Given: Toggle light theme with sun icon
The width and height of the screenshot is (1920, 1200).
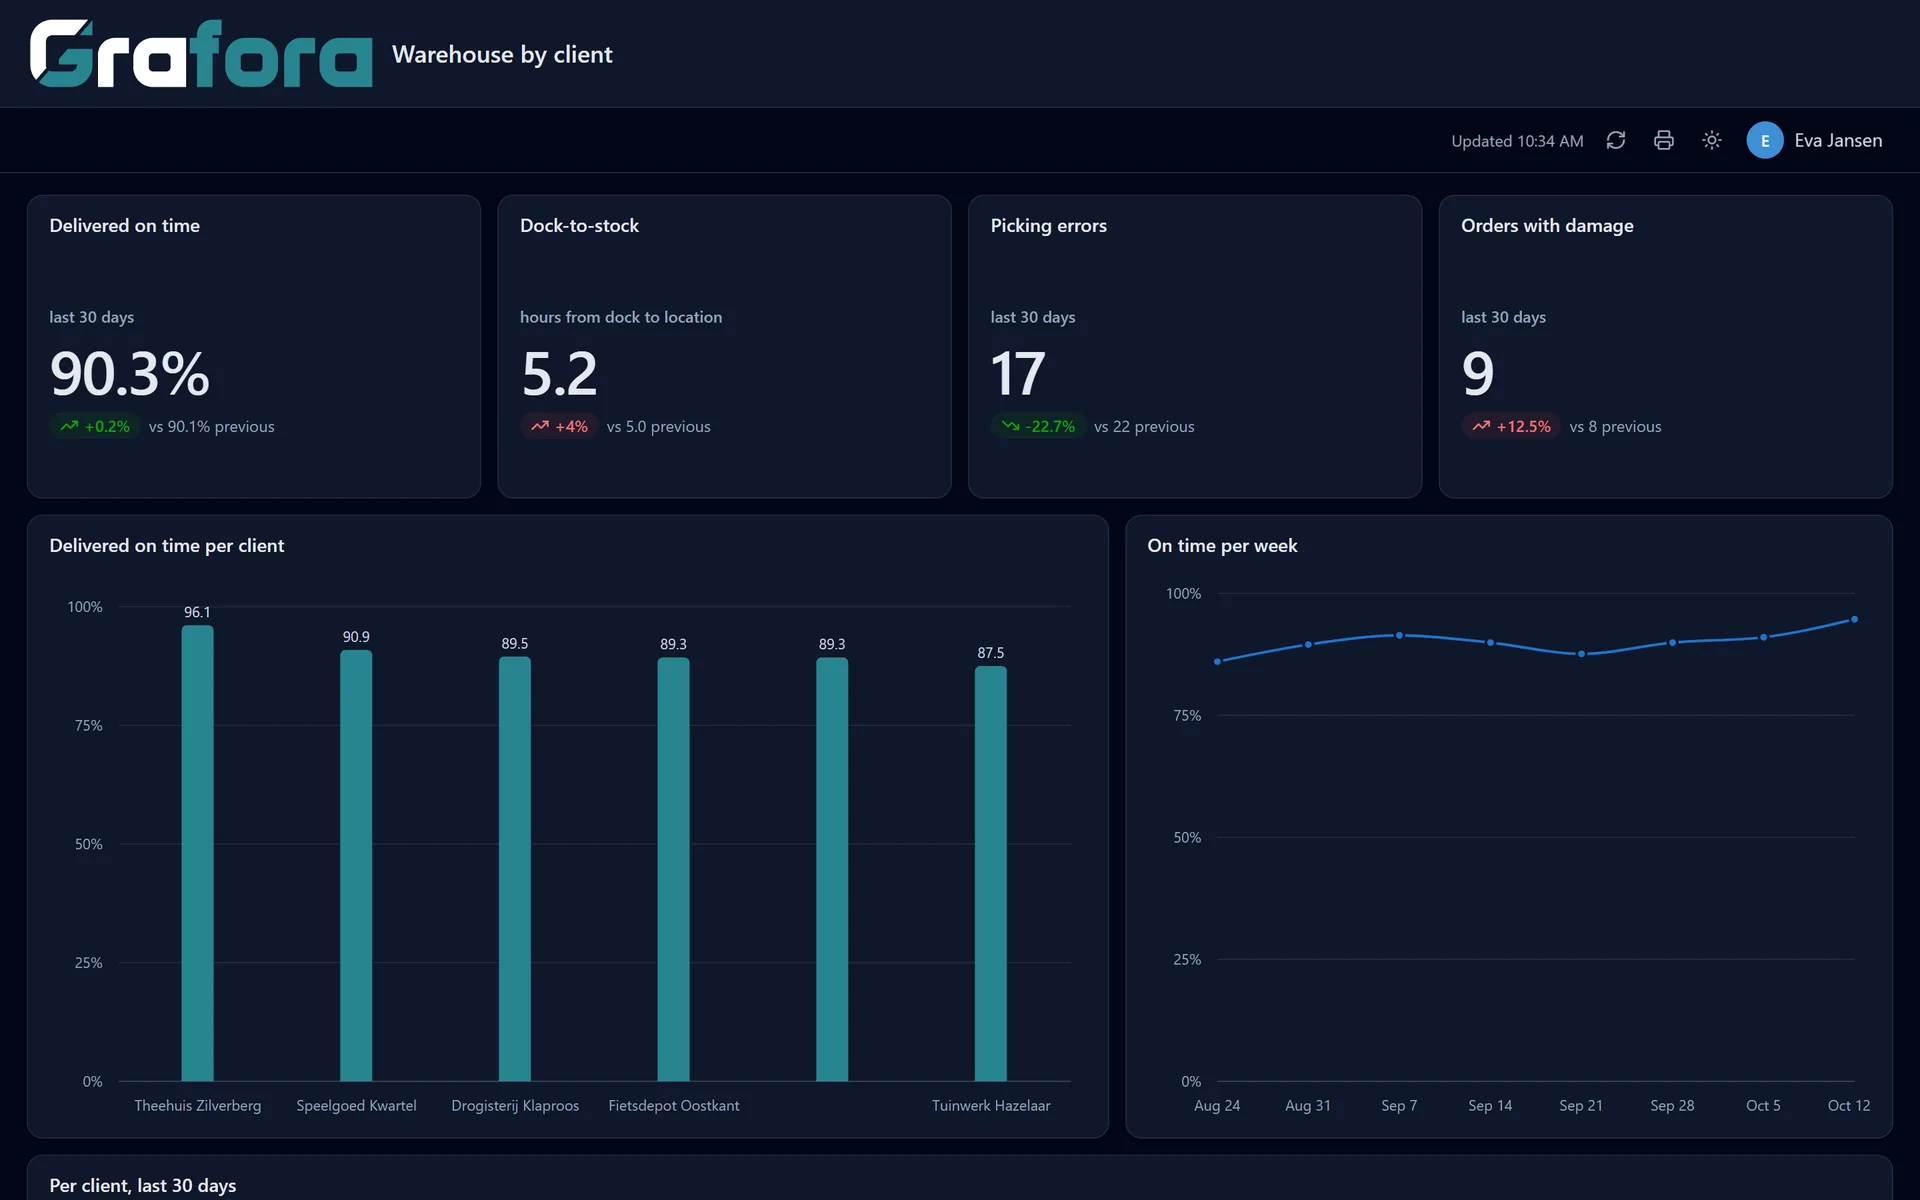Looking at the screenshot, I should [1712, 140].
